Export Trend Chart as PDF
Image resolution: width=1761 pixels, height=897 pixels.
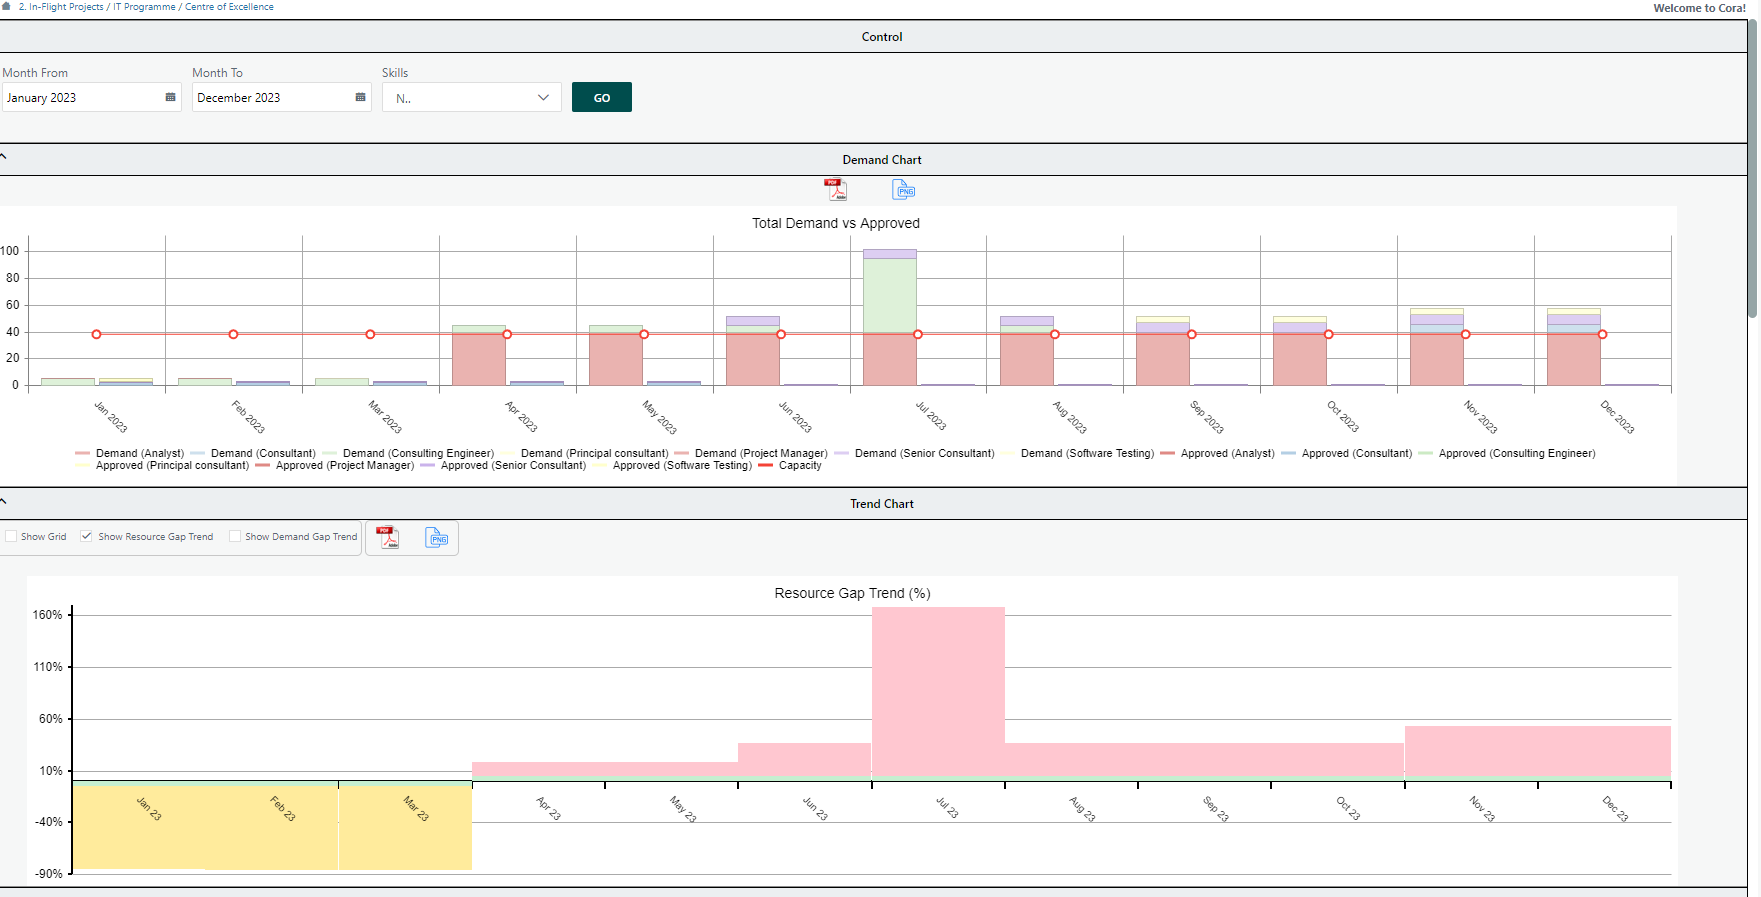(388, 538)
